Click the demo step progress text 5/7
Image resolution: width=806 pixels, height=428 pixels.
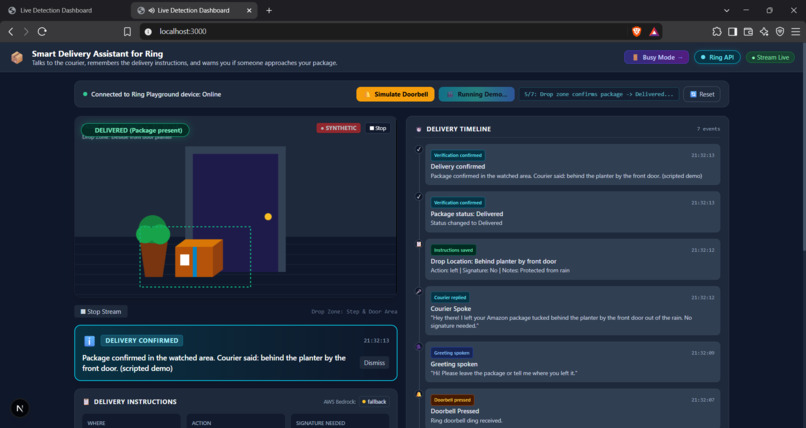[599, 95]
